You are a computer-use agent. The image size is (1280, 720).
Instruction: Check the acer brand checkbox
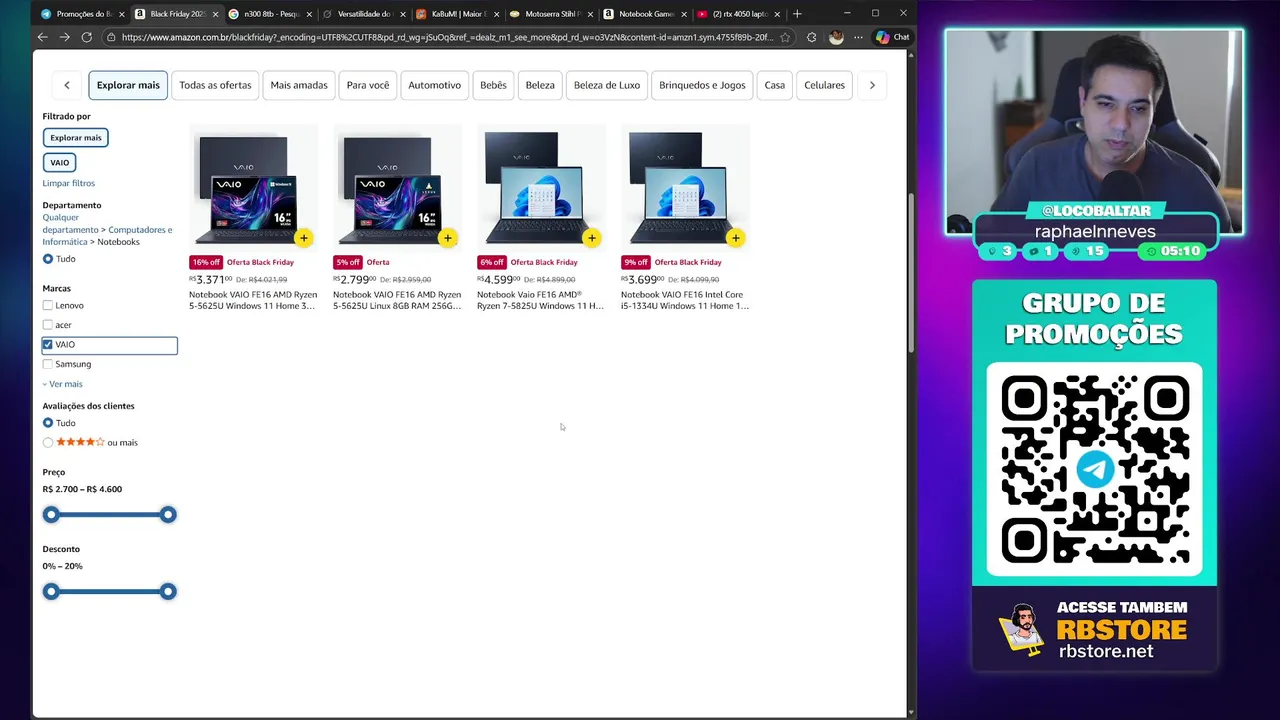[x=48, y=325]
